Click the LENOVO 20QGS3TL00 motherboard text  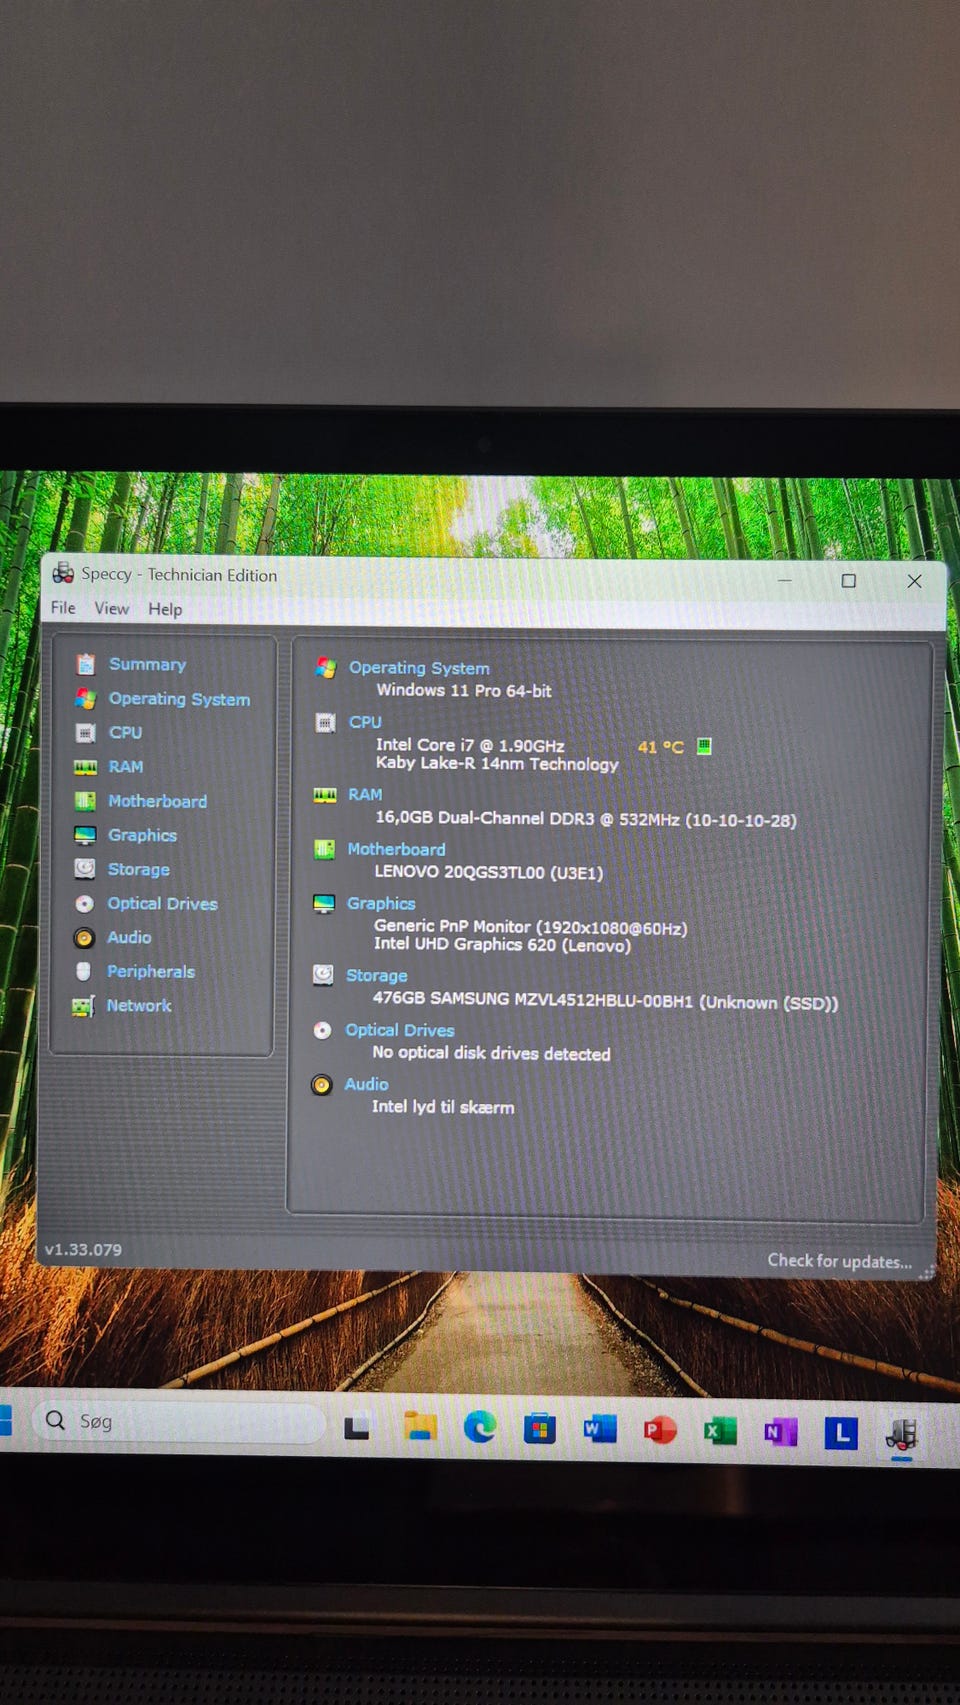(x=489, y=873)
